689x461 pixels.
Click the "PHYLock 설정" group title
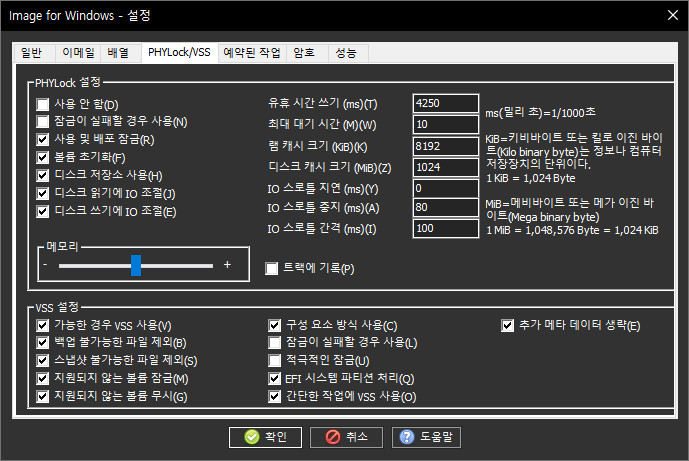click(x=68, y=83)
